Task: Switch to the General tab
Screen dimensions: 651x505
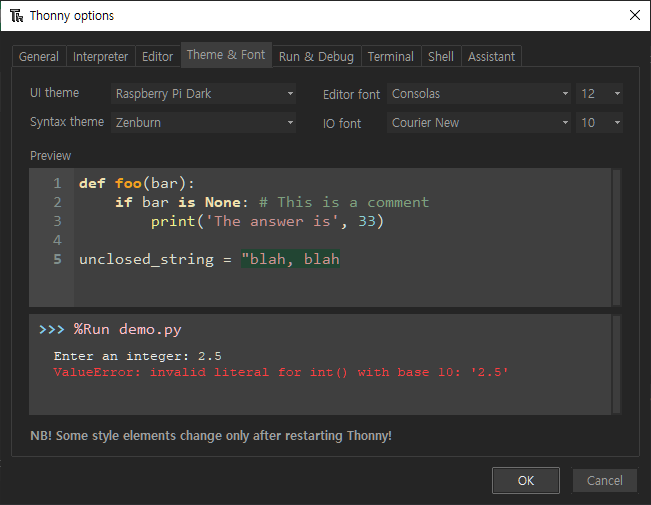Action: [39, 57]
